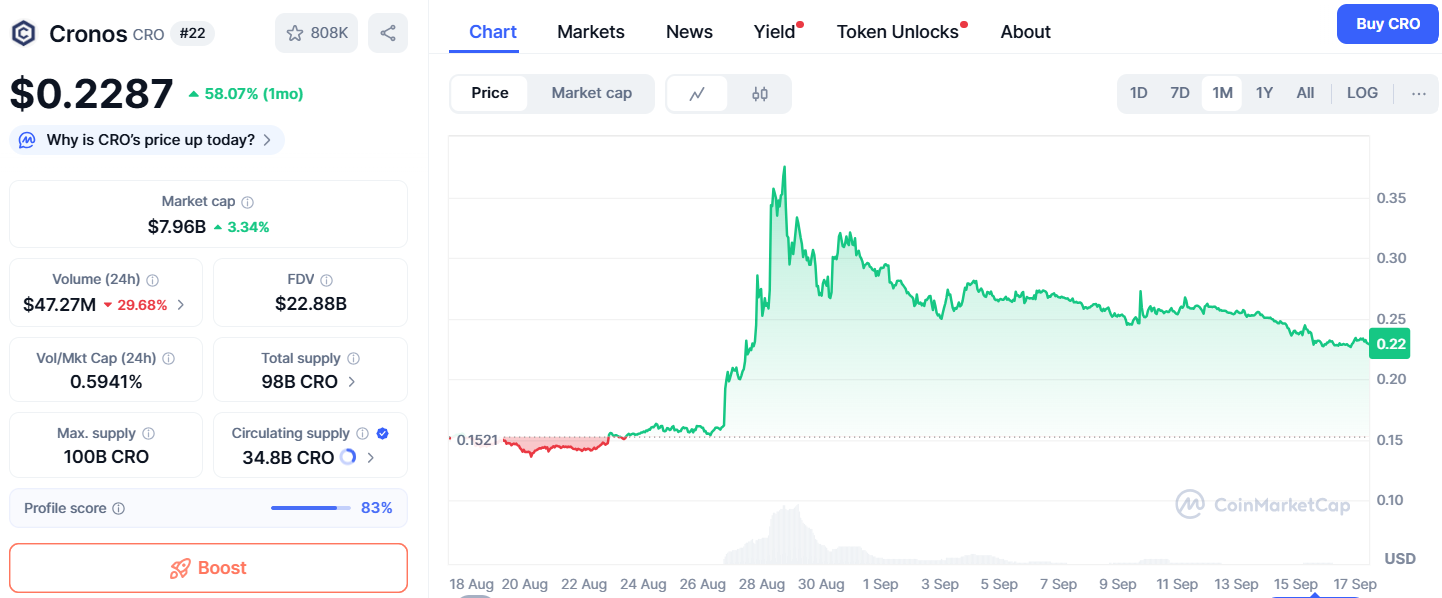Open Total supply info icon
This screenshot has height=598, width=1442.
353,358
